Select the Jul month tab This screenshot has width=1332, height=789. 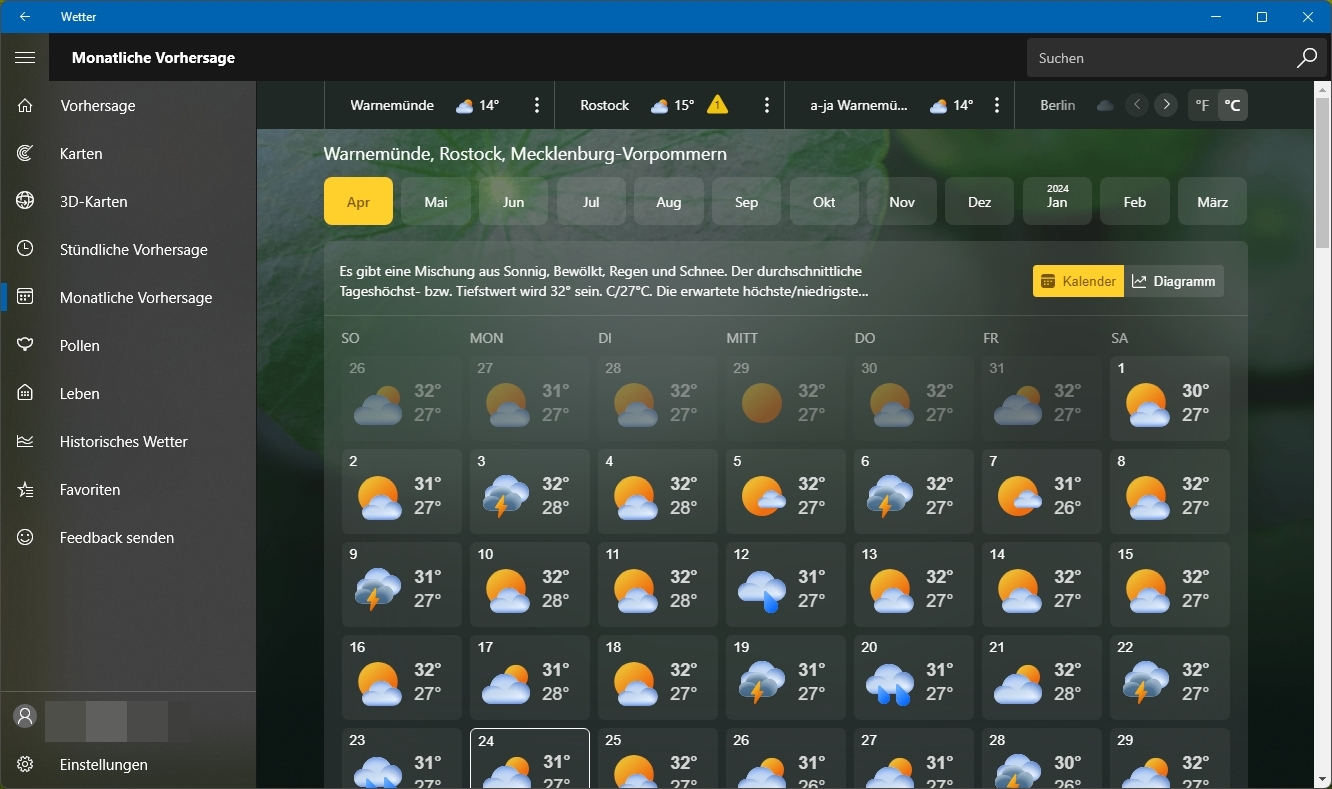[x=591, y=202]
